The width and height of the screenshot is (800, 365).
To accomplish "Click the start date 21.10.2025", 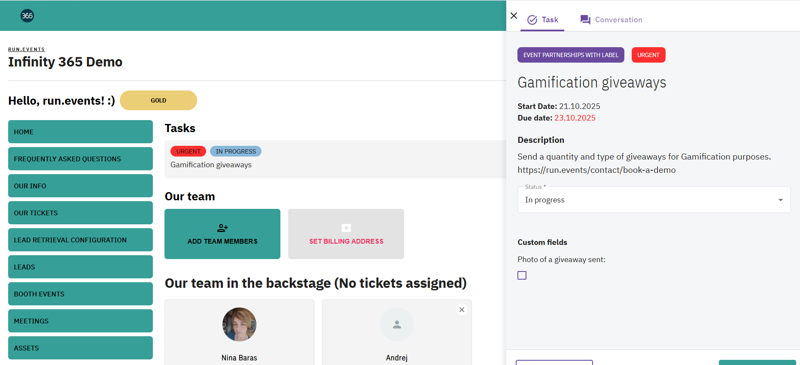I will coord(580,106).
